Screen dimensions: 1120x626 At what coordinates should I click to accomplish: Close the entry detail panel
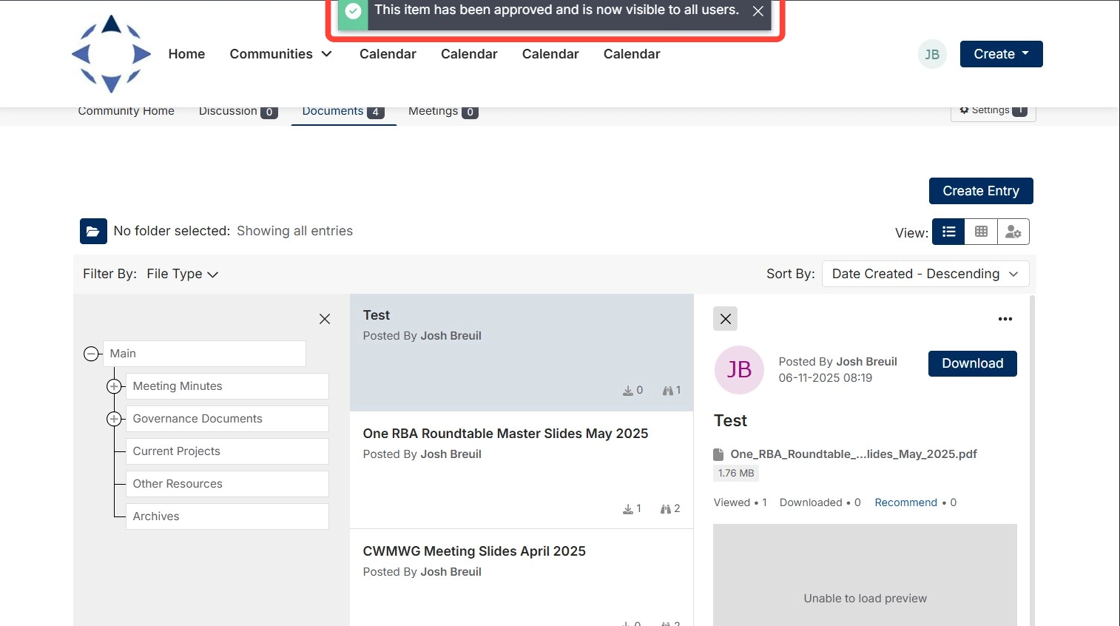[725, 319]
